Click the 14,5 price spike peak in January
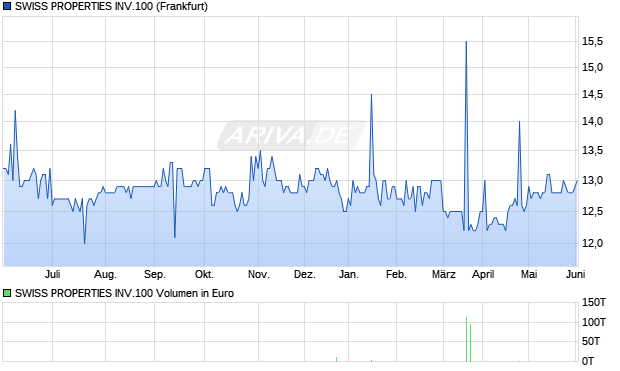This screenshot has height=371, width=620. [371, 95]
